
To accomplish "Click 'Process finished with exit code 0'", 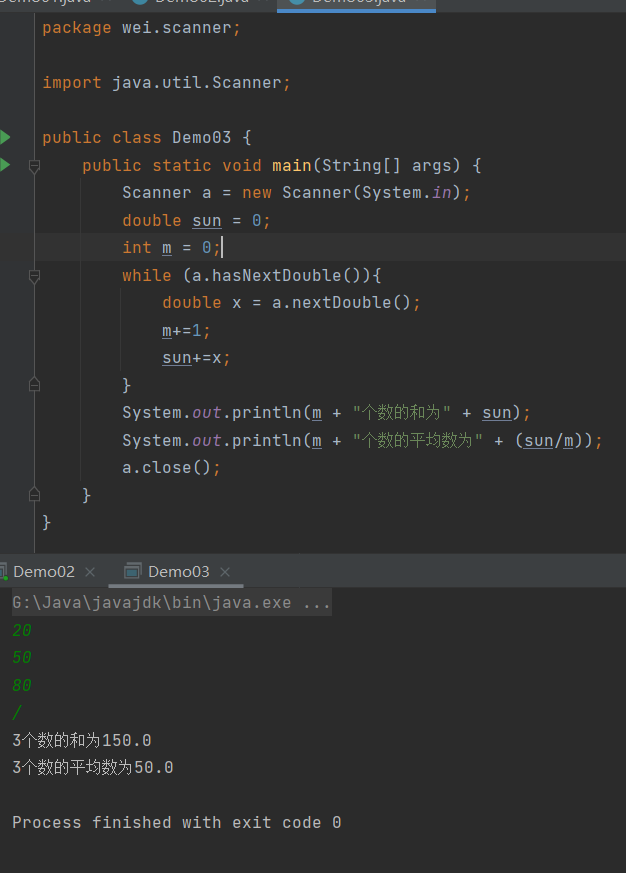I will (x=177, y=822).
